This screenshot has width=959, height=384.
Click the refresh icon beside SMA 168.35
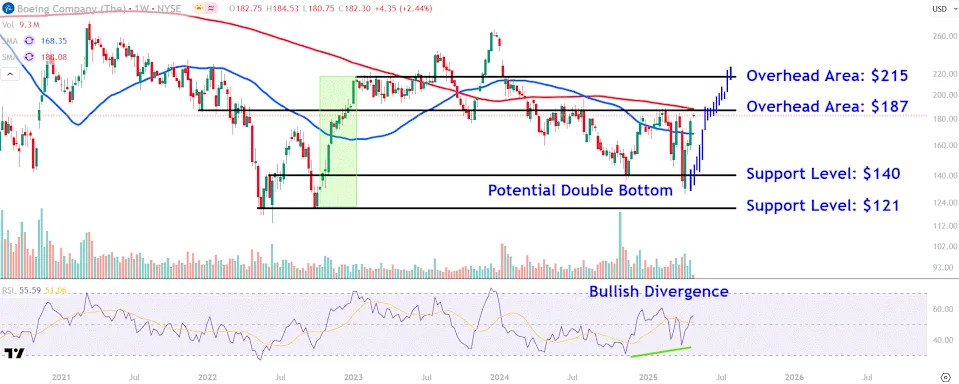point(28,41)
